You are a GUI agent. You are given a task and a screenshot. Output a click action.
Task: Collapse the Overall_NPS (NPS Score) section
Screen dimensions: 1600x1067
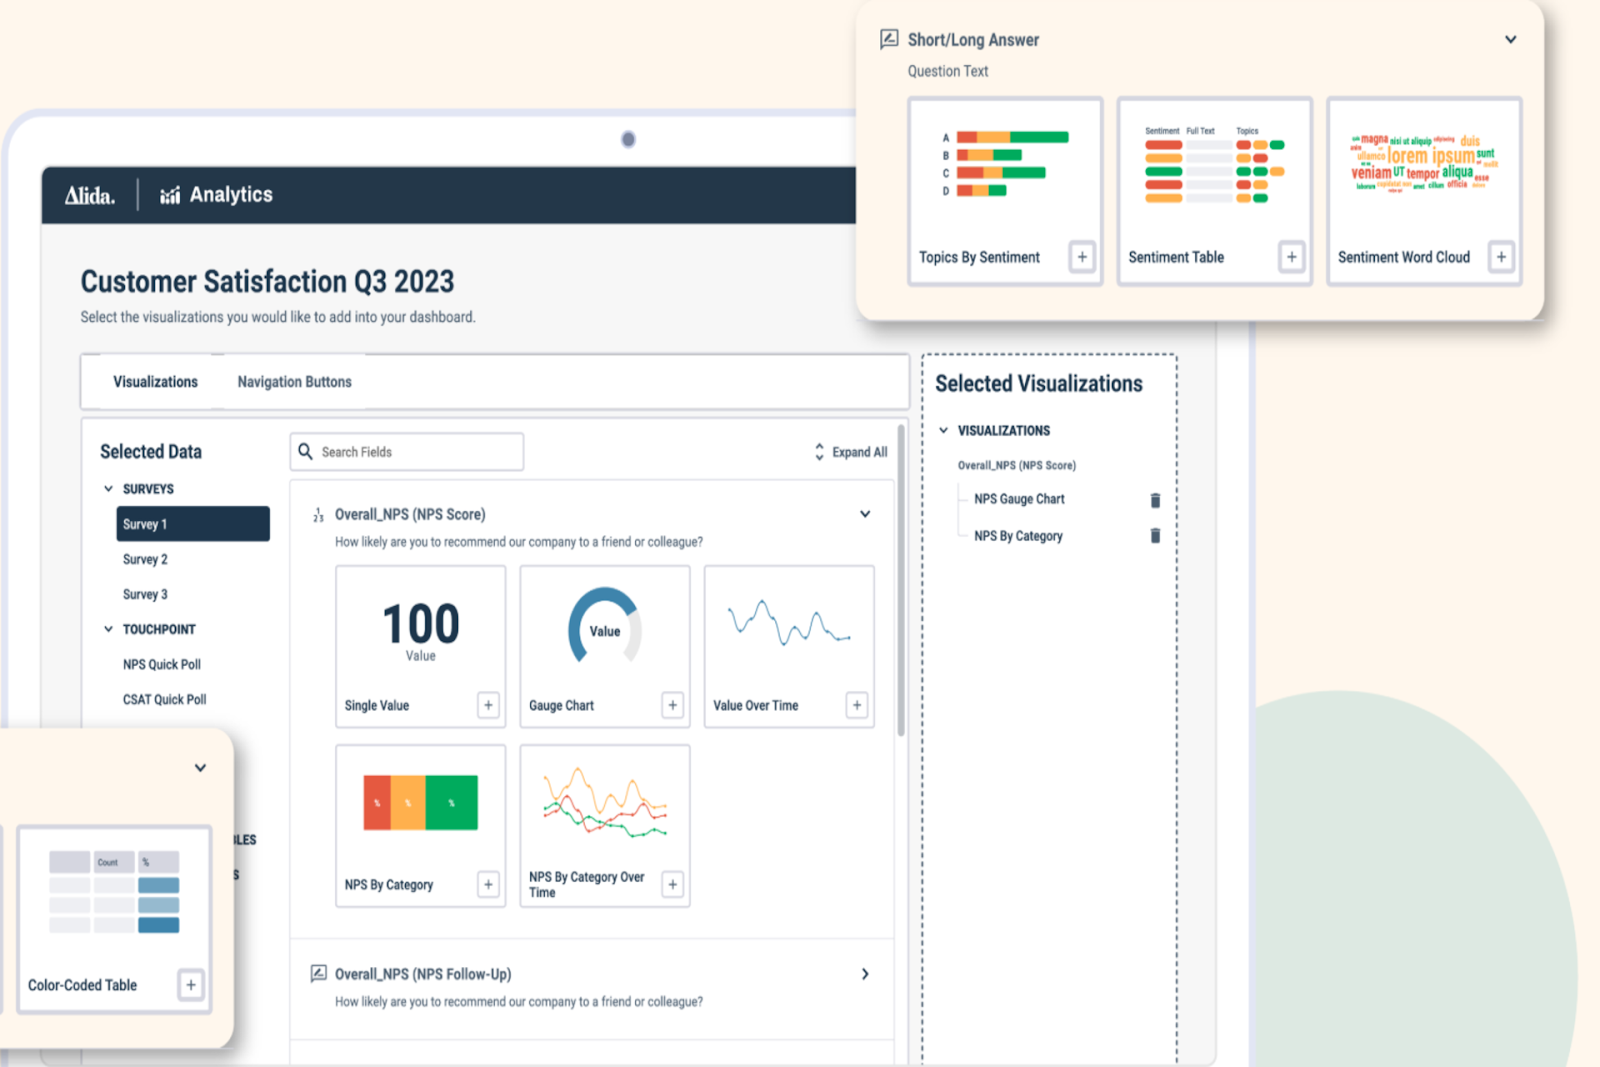pyautogui.click(x=865, y=514)
